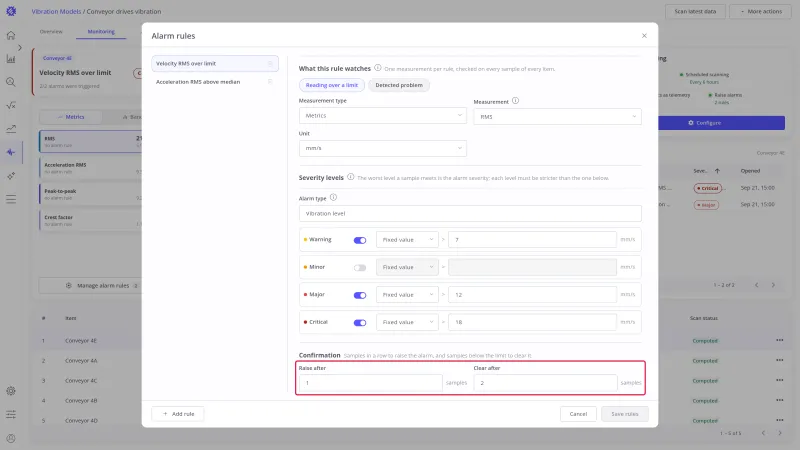Select the RMS metric card
The image size is (800, 450).
[x=91, y=141]
